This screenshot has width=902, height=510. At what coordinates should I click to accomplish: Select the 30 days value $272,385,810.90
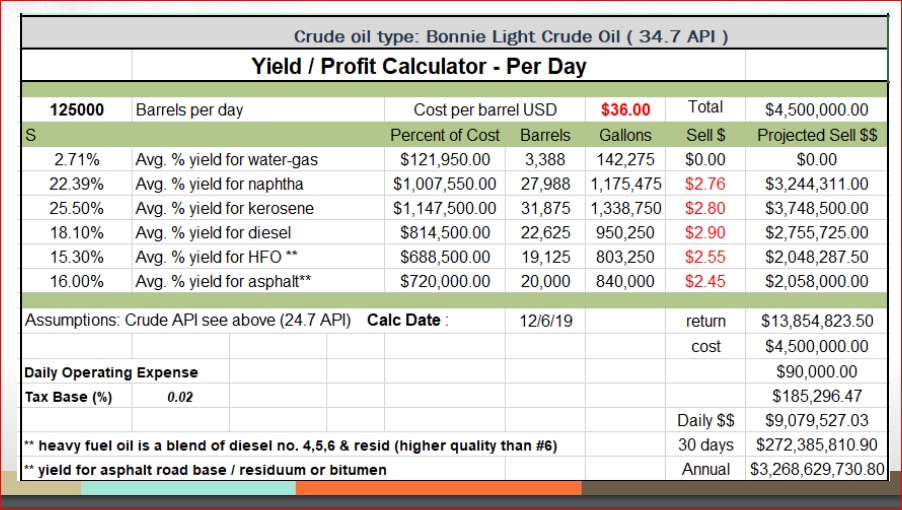(x=817, y=445)
